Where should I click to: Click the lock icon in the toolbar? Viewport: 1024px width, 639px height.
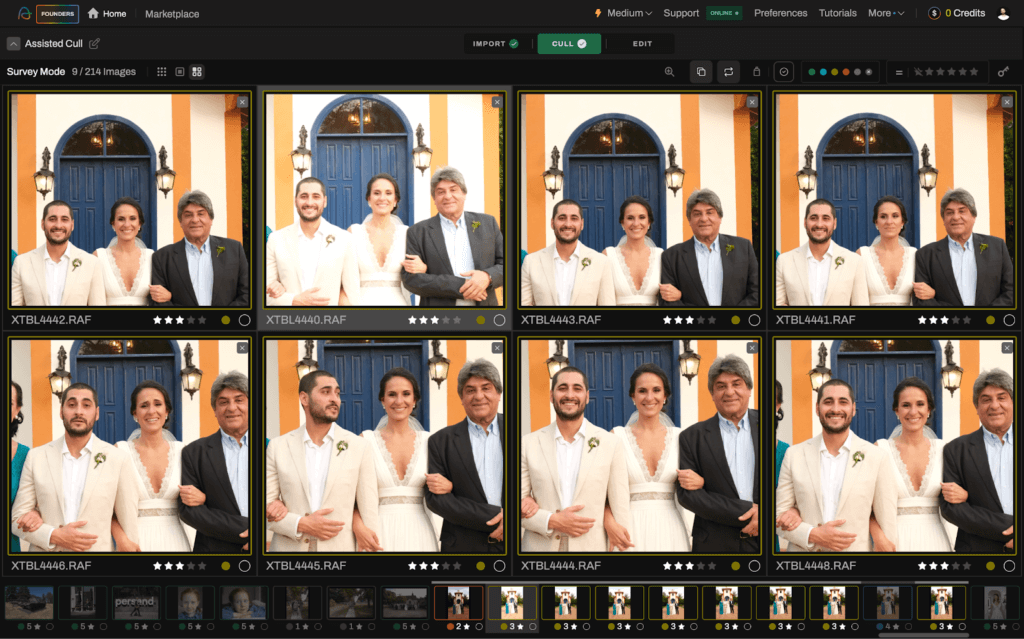(756, 72)
